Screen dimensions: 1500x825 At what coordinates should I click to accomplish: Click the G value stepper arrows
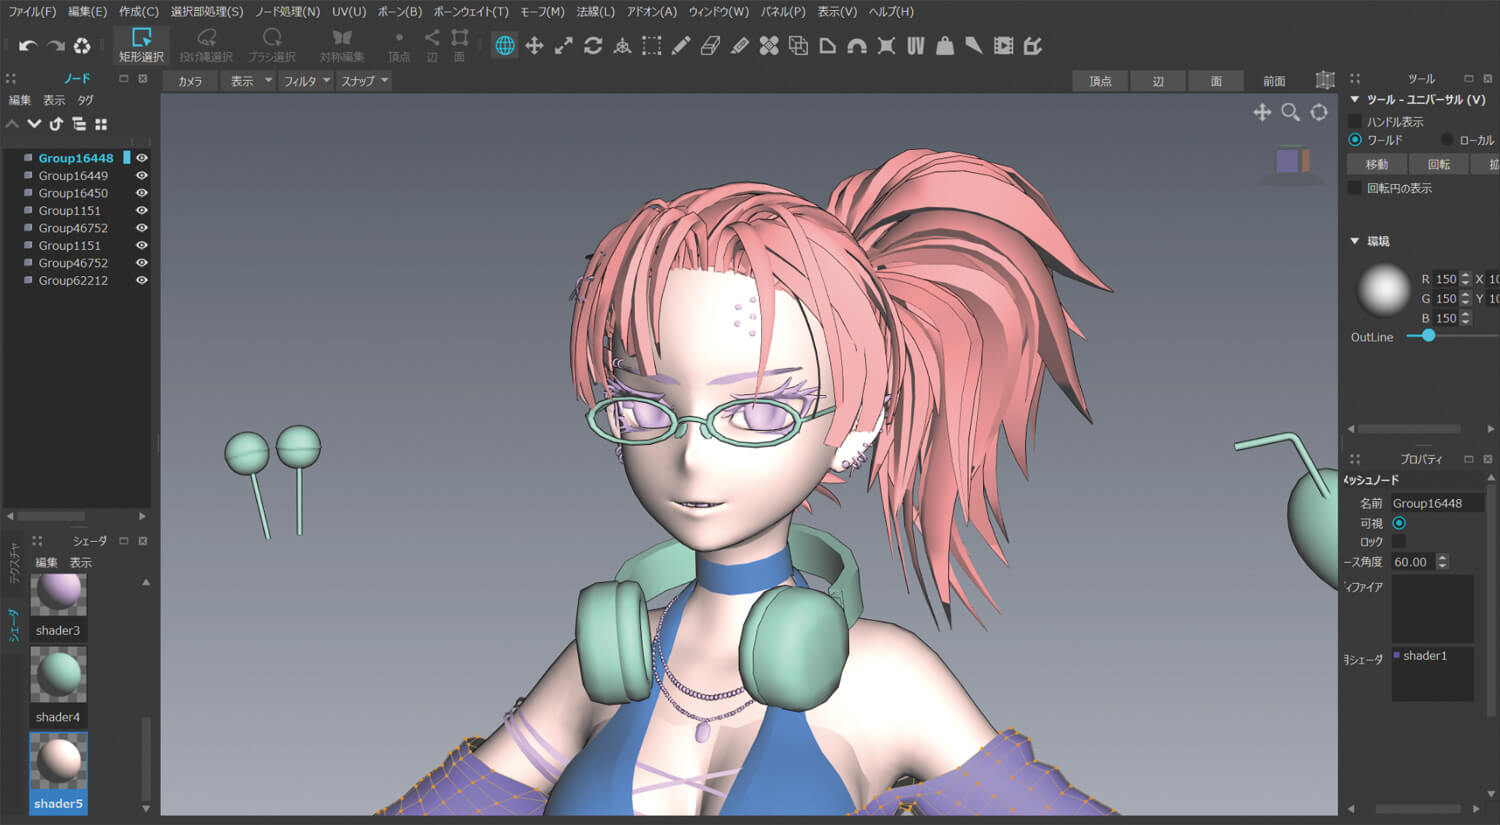click(x=1465, y=298)
